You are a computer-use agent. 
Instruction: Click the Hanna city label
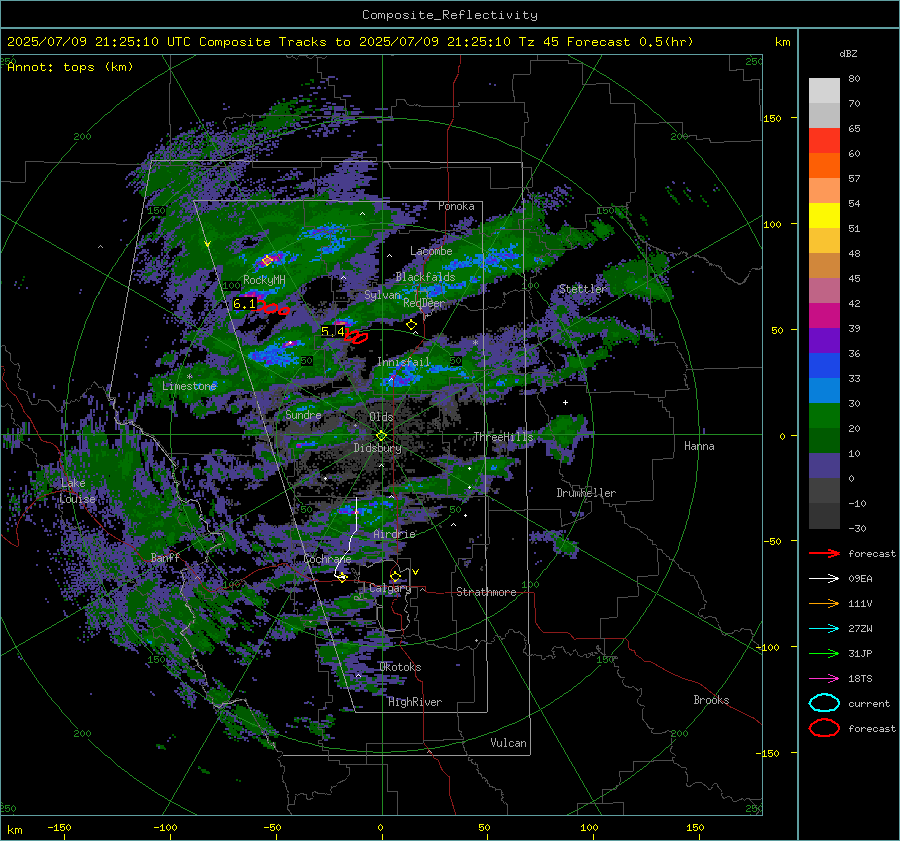699,446
